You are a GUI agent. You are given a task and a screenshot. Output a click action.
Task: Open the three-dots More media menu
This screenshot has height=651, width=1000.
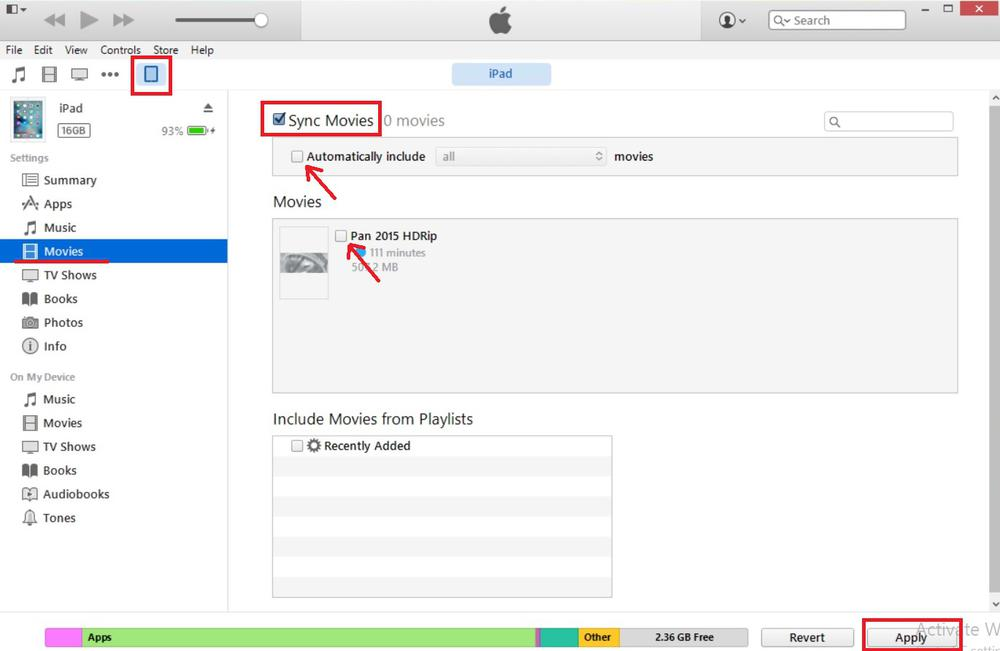pos(110,75)
